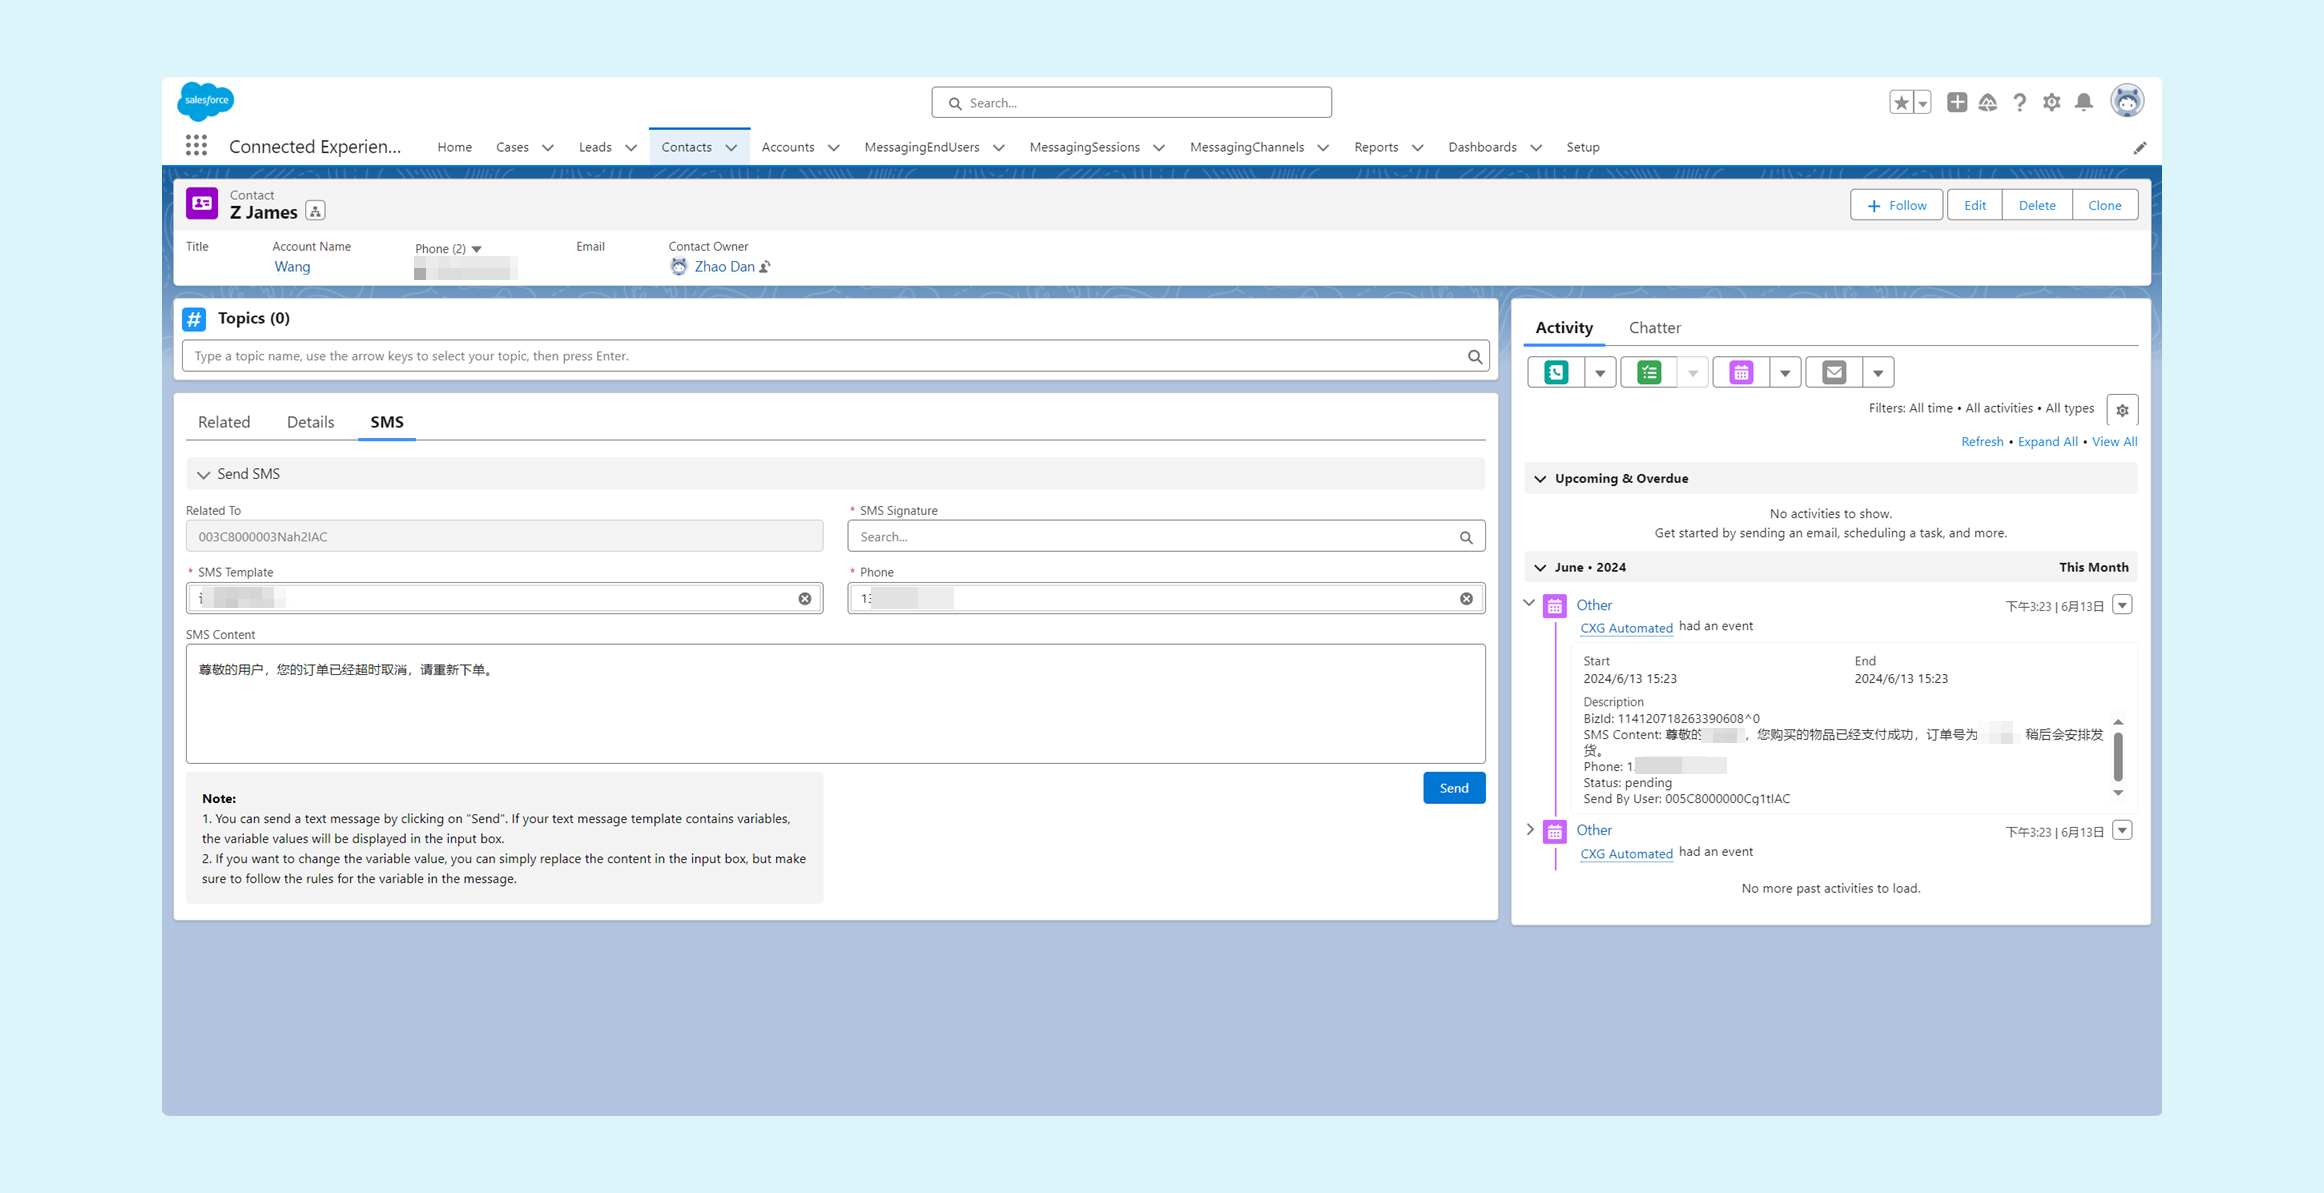
Task: Click the Edit button
Action: [x=1974, y=205]
